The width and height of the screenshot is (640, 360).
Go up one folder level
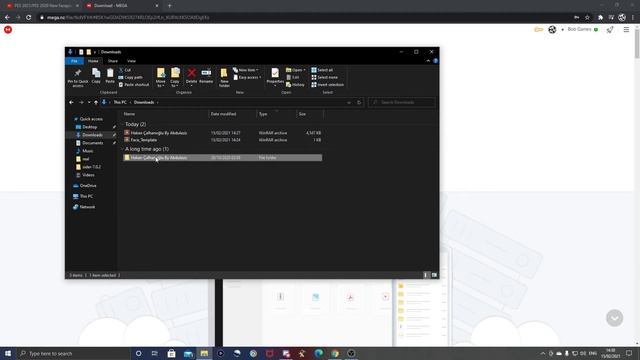click(96, 102)
